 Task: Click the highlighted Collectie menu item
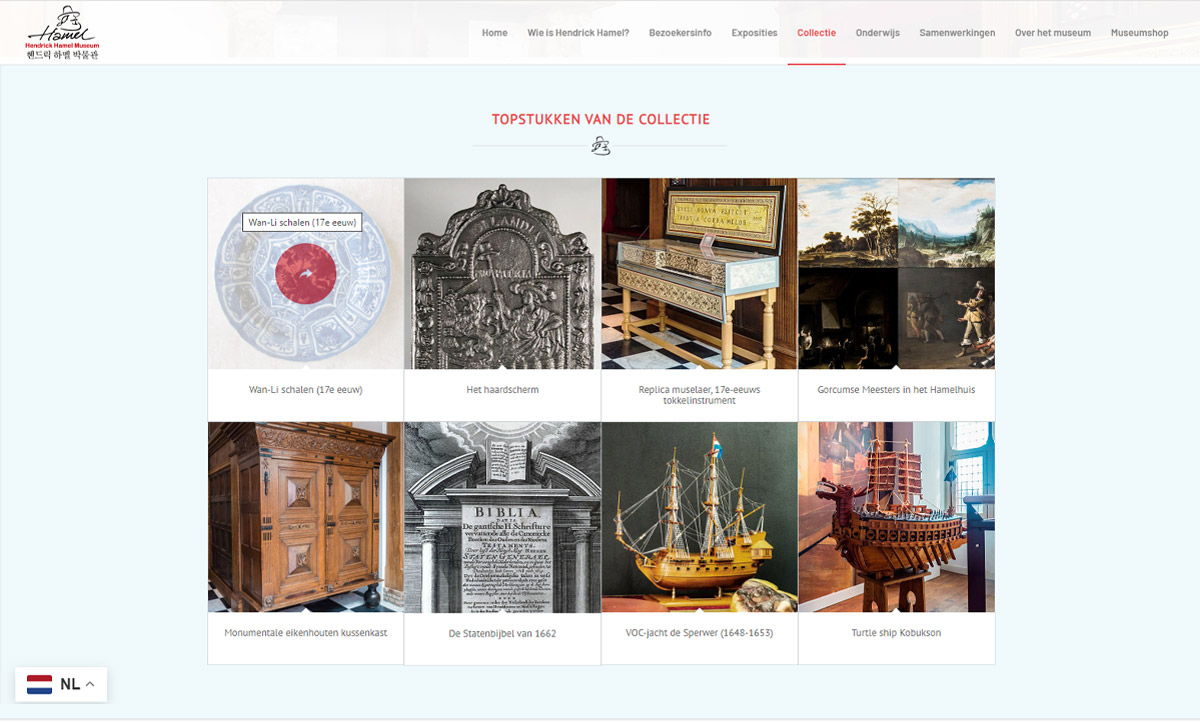pyautogui.click(x=816, y=32)
